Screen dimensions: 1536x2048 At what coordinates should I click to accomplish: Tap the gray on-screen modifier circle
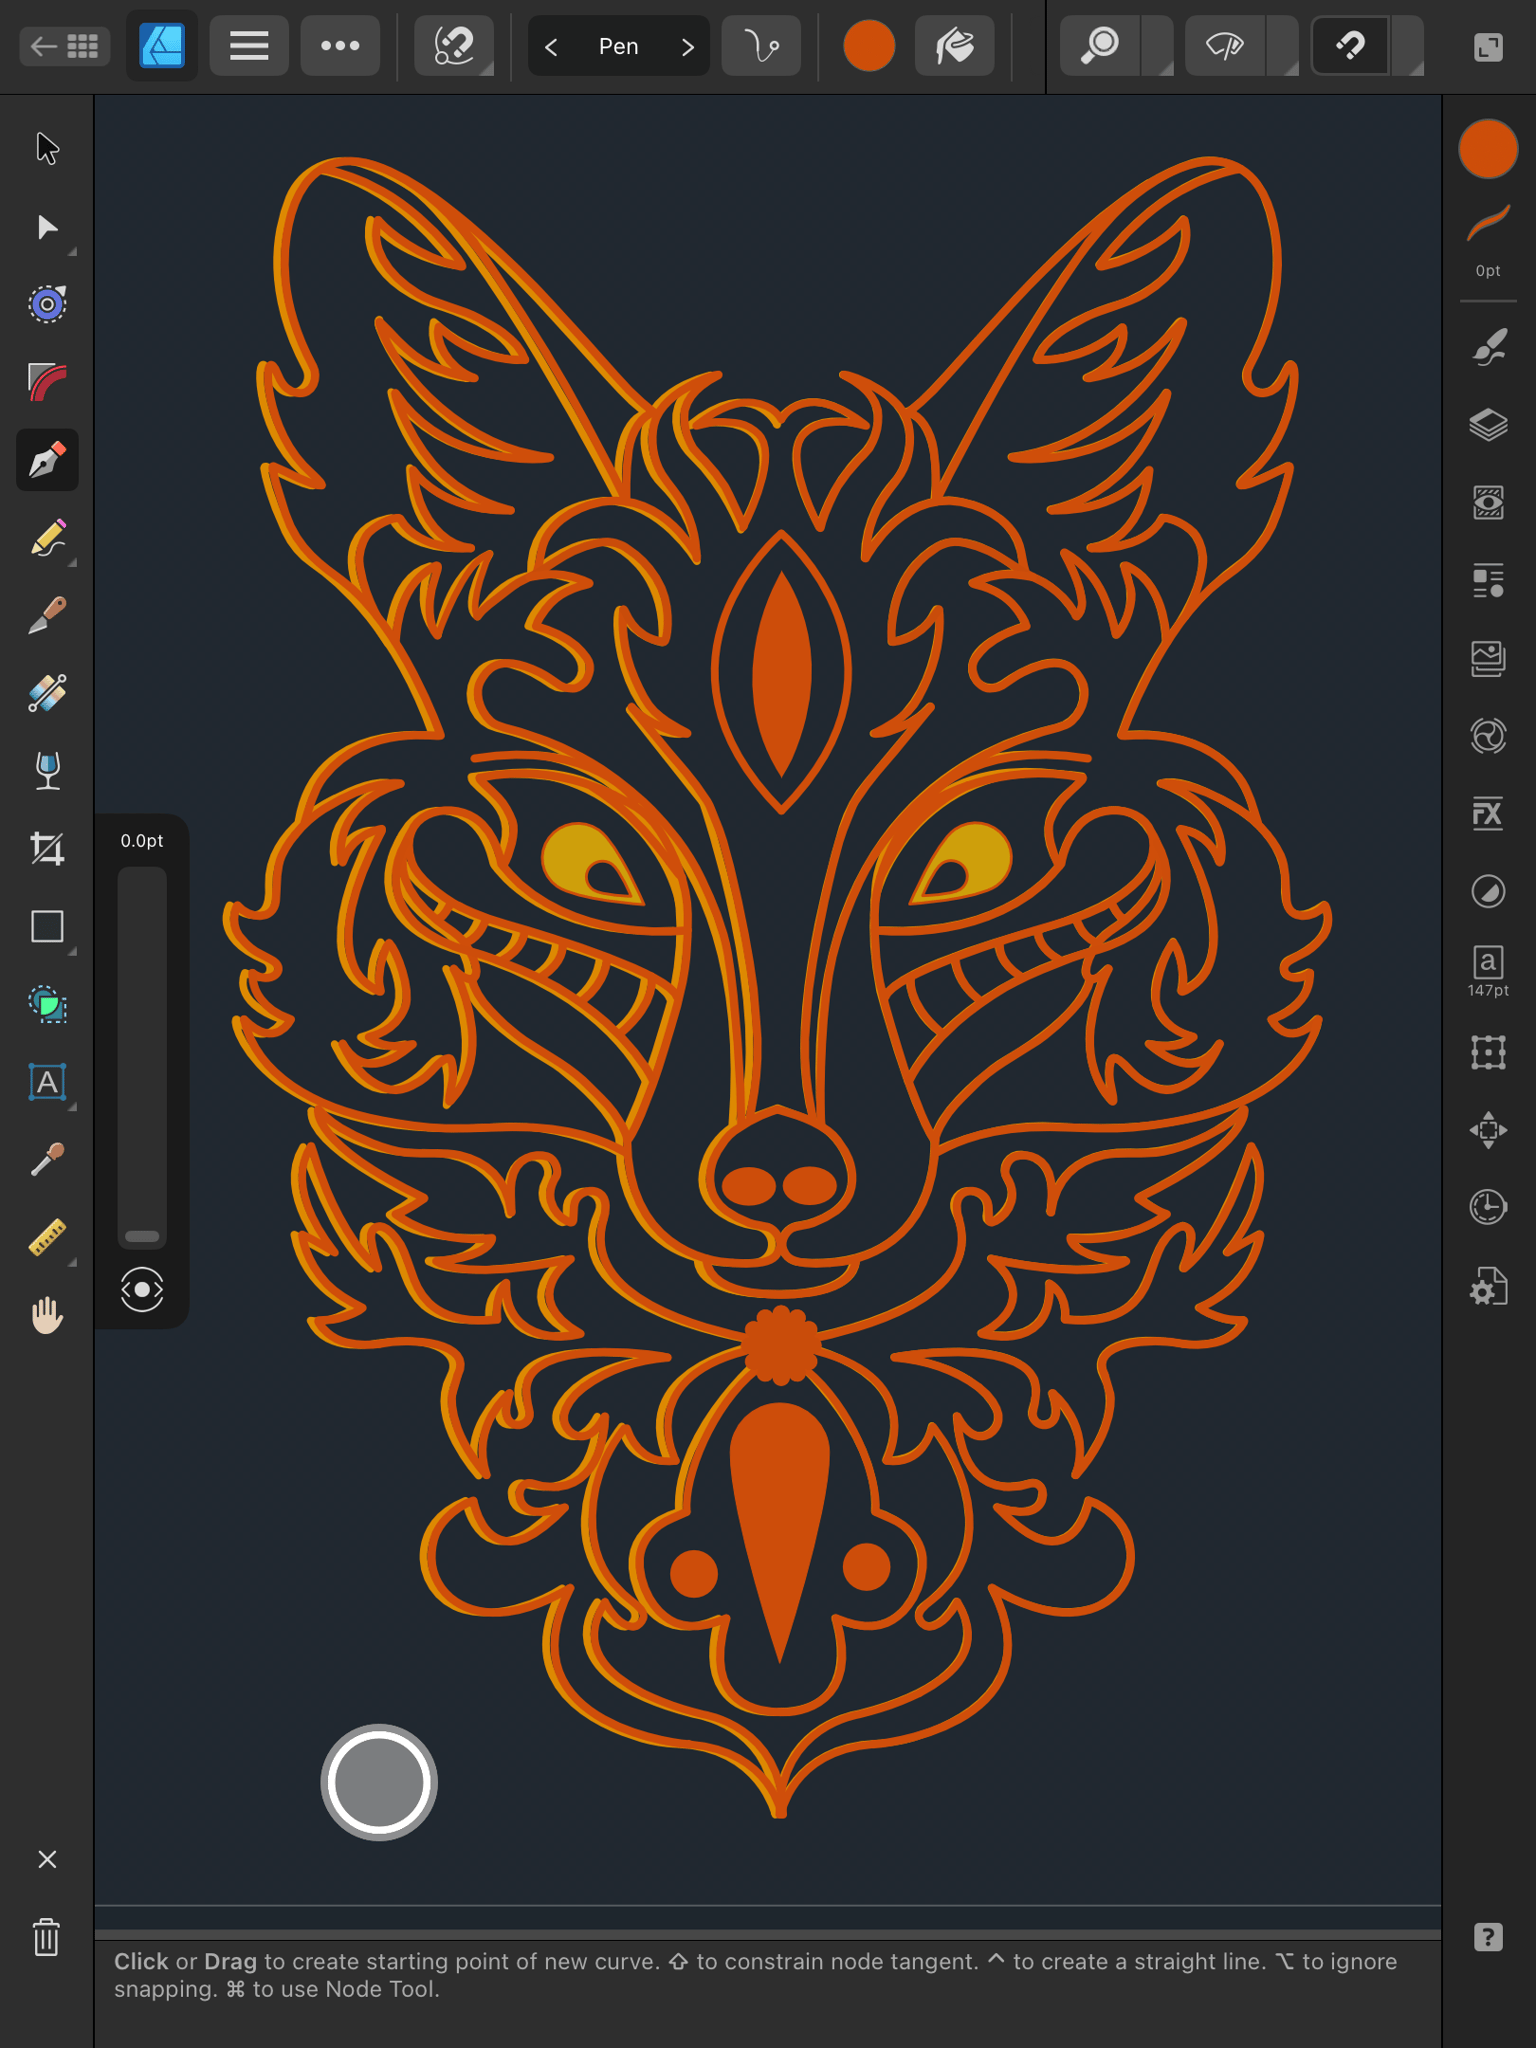point(379,1782)
